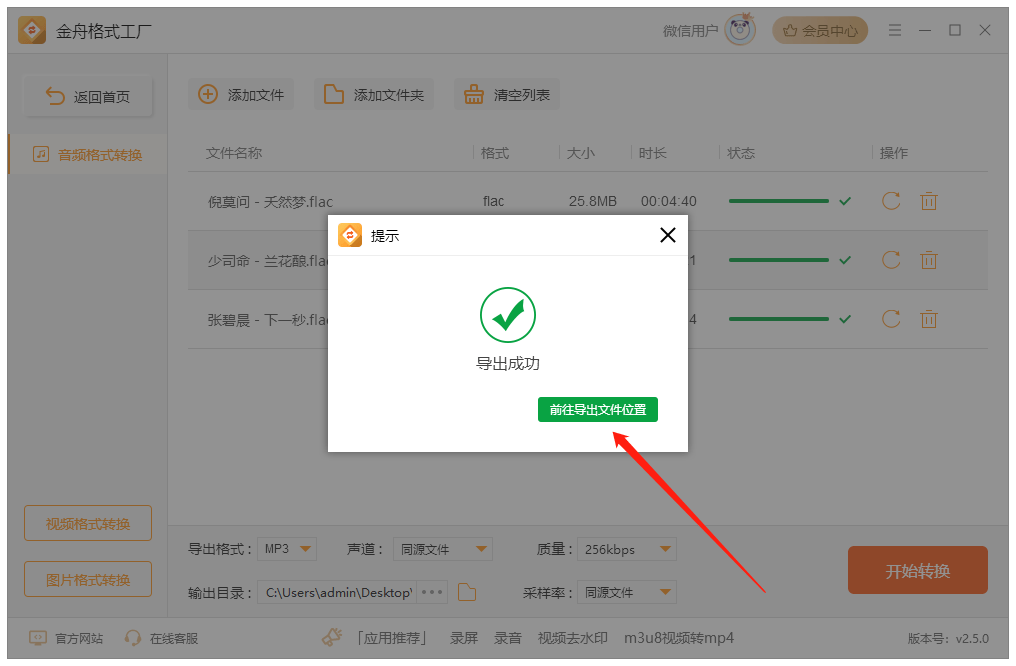Open 视频格式转换 module

(88, 523)
